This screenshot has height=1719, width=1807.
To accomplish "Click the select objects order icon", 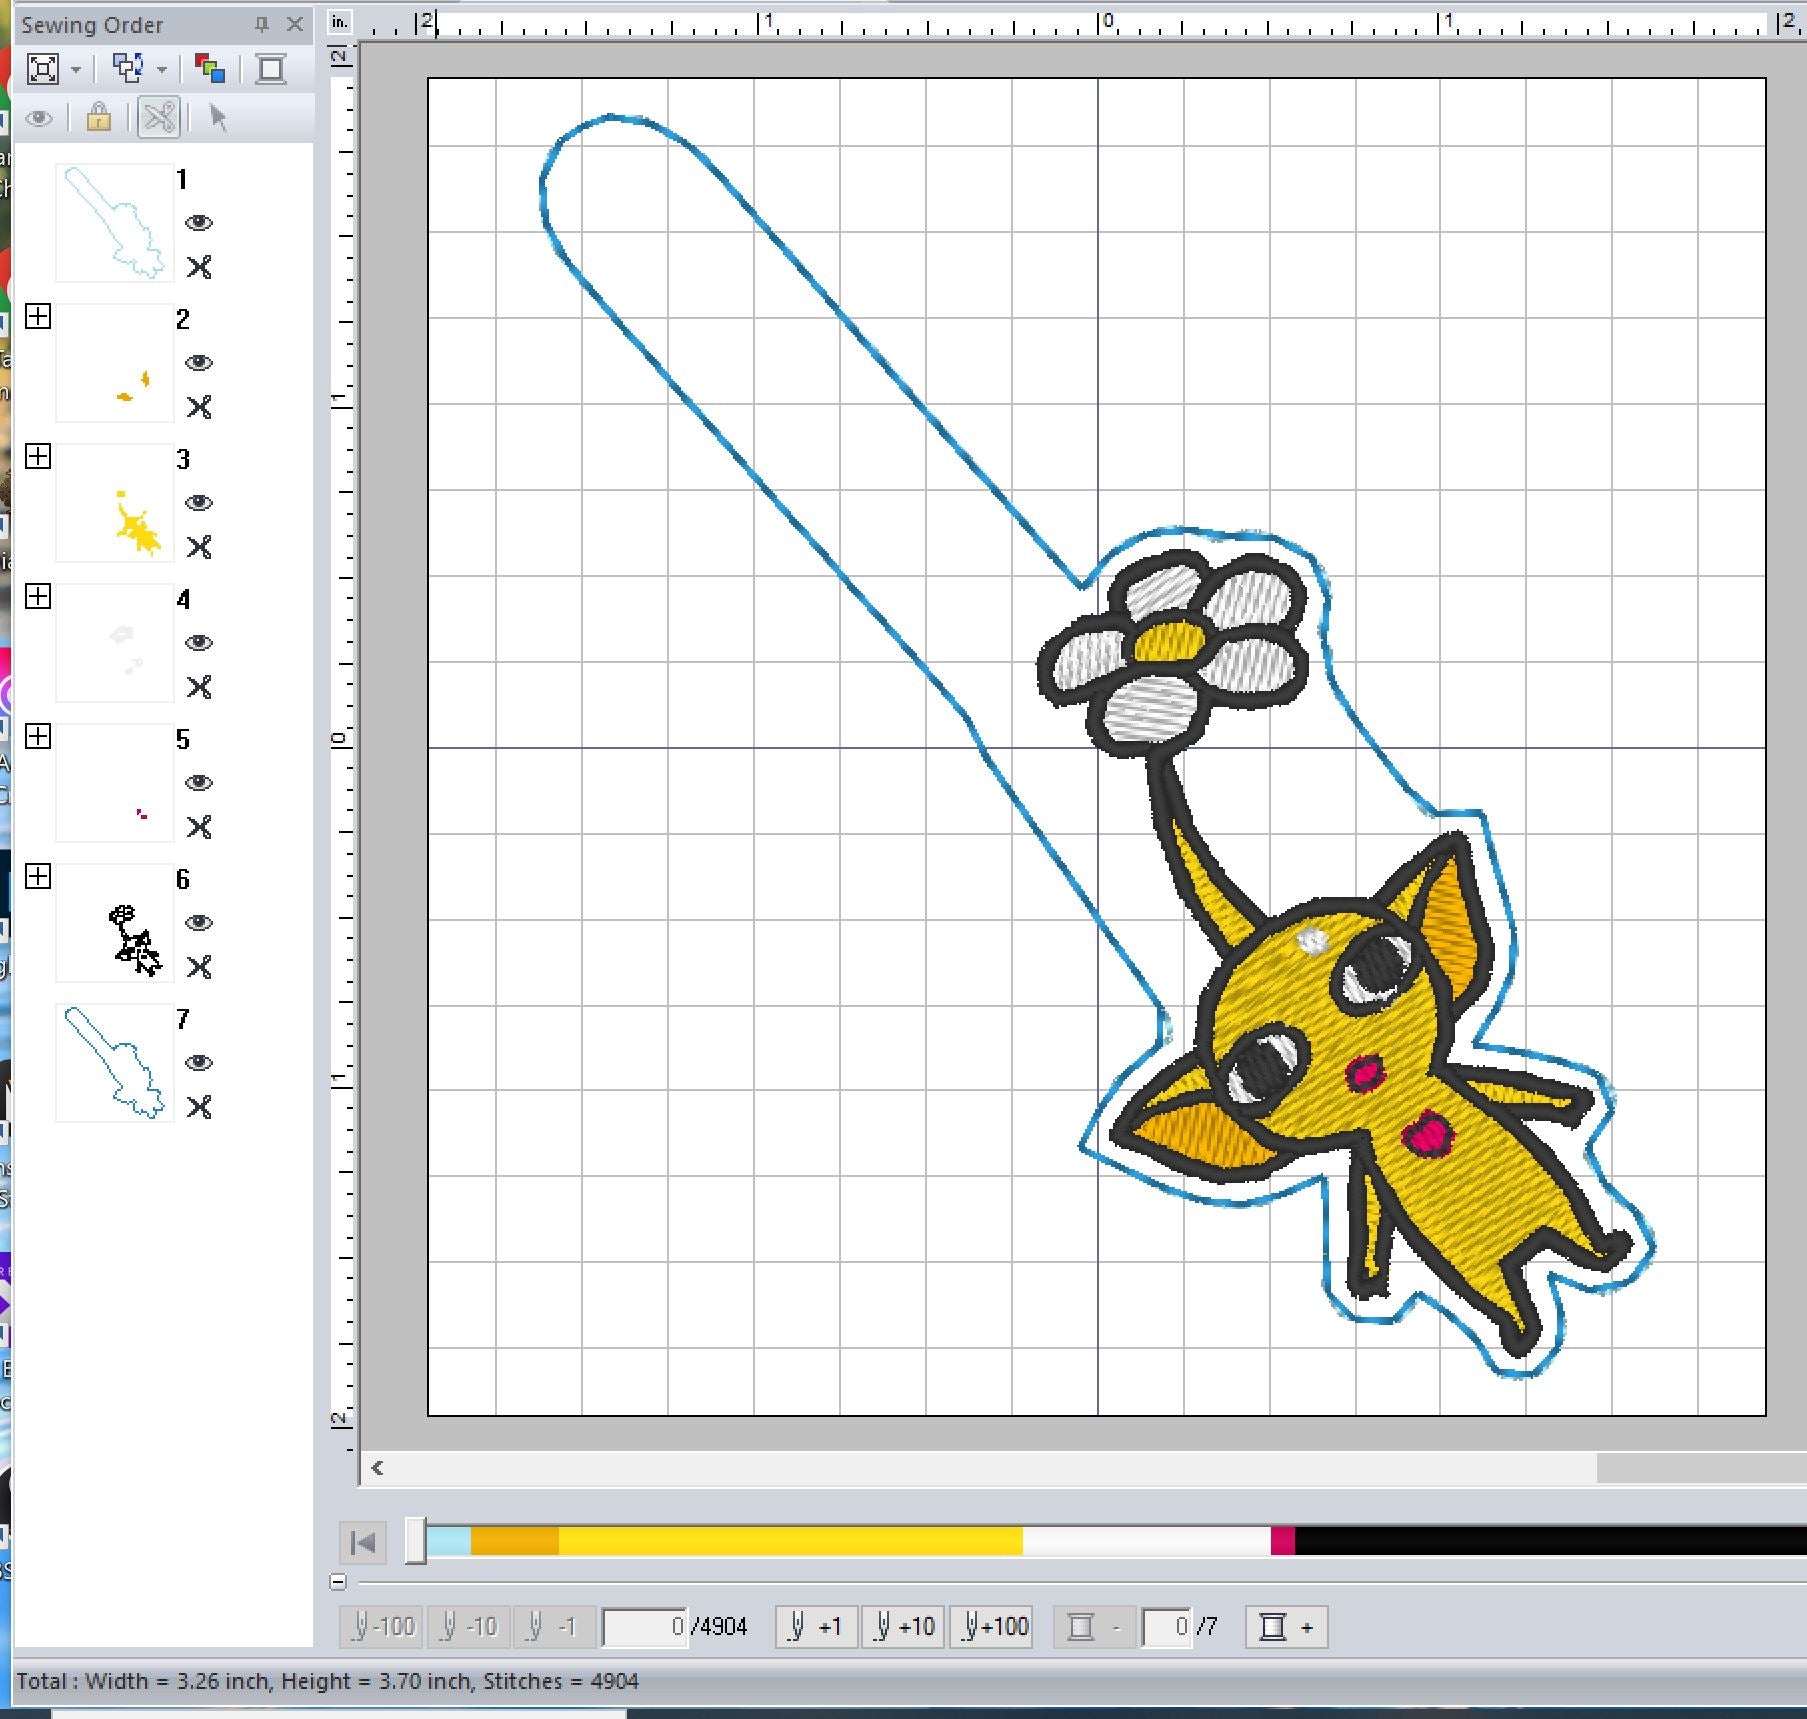I will pos(128,69).
